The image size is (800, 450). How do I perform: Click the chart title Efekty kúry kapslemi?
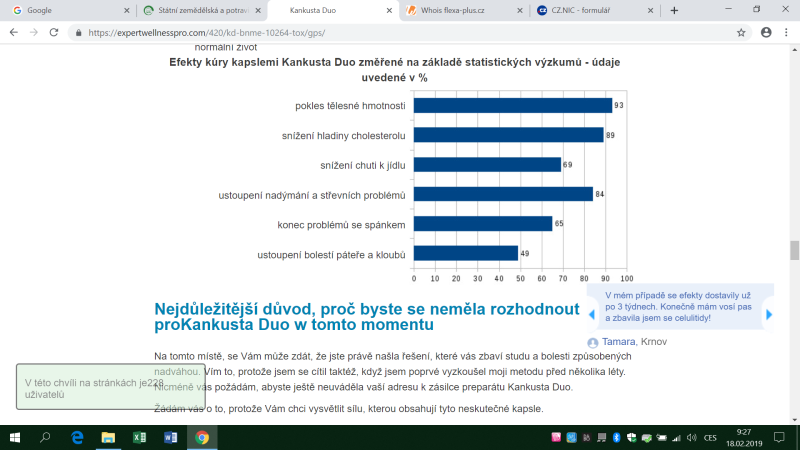pyautogui.click(x=394, y=70)
